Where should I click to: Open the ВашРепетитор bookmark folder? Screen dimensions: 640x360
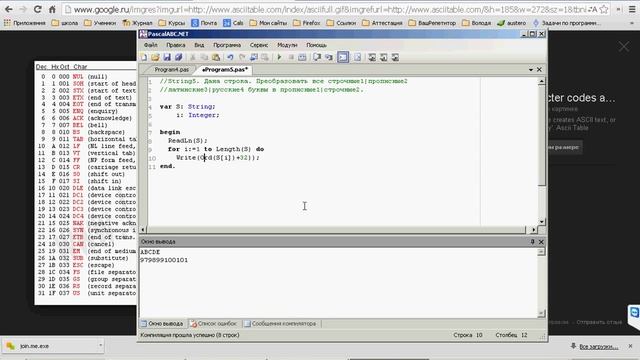[x=433, y=23]
